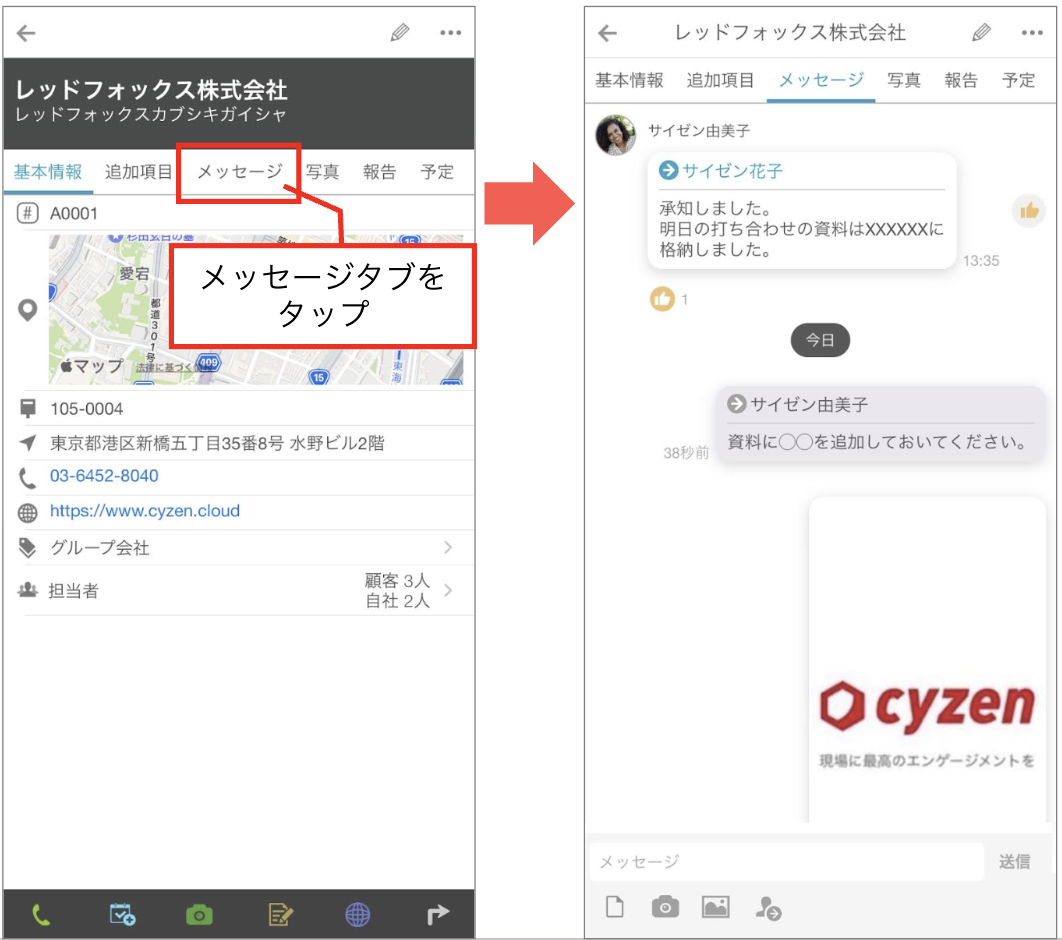Tap the back arrow on message screen

click(608, 33)
